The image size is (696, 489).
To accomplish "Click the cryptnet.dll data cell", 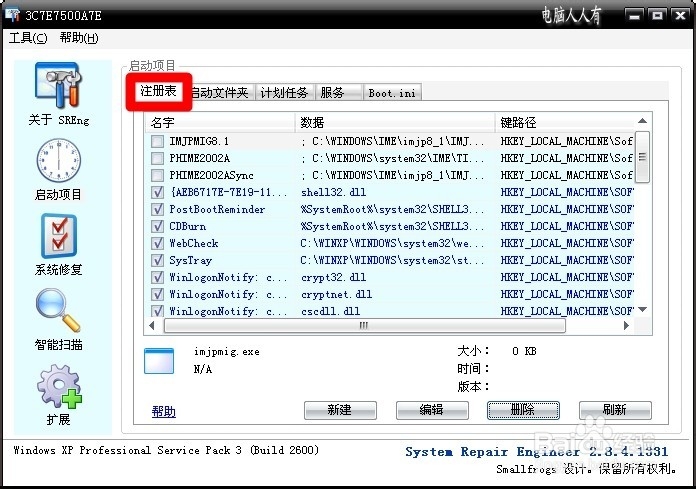I will 336,294.
